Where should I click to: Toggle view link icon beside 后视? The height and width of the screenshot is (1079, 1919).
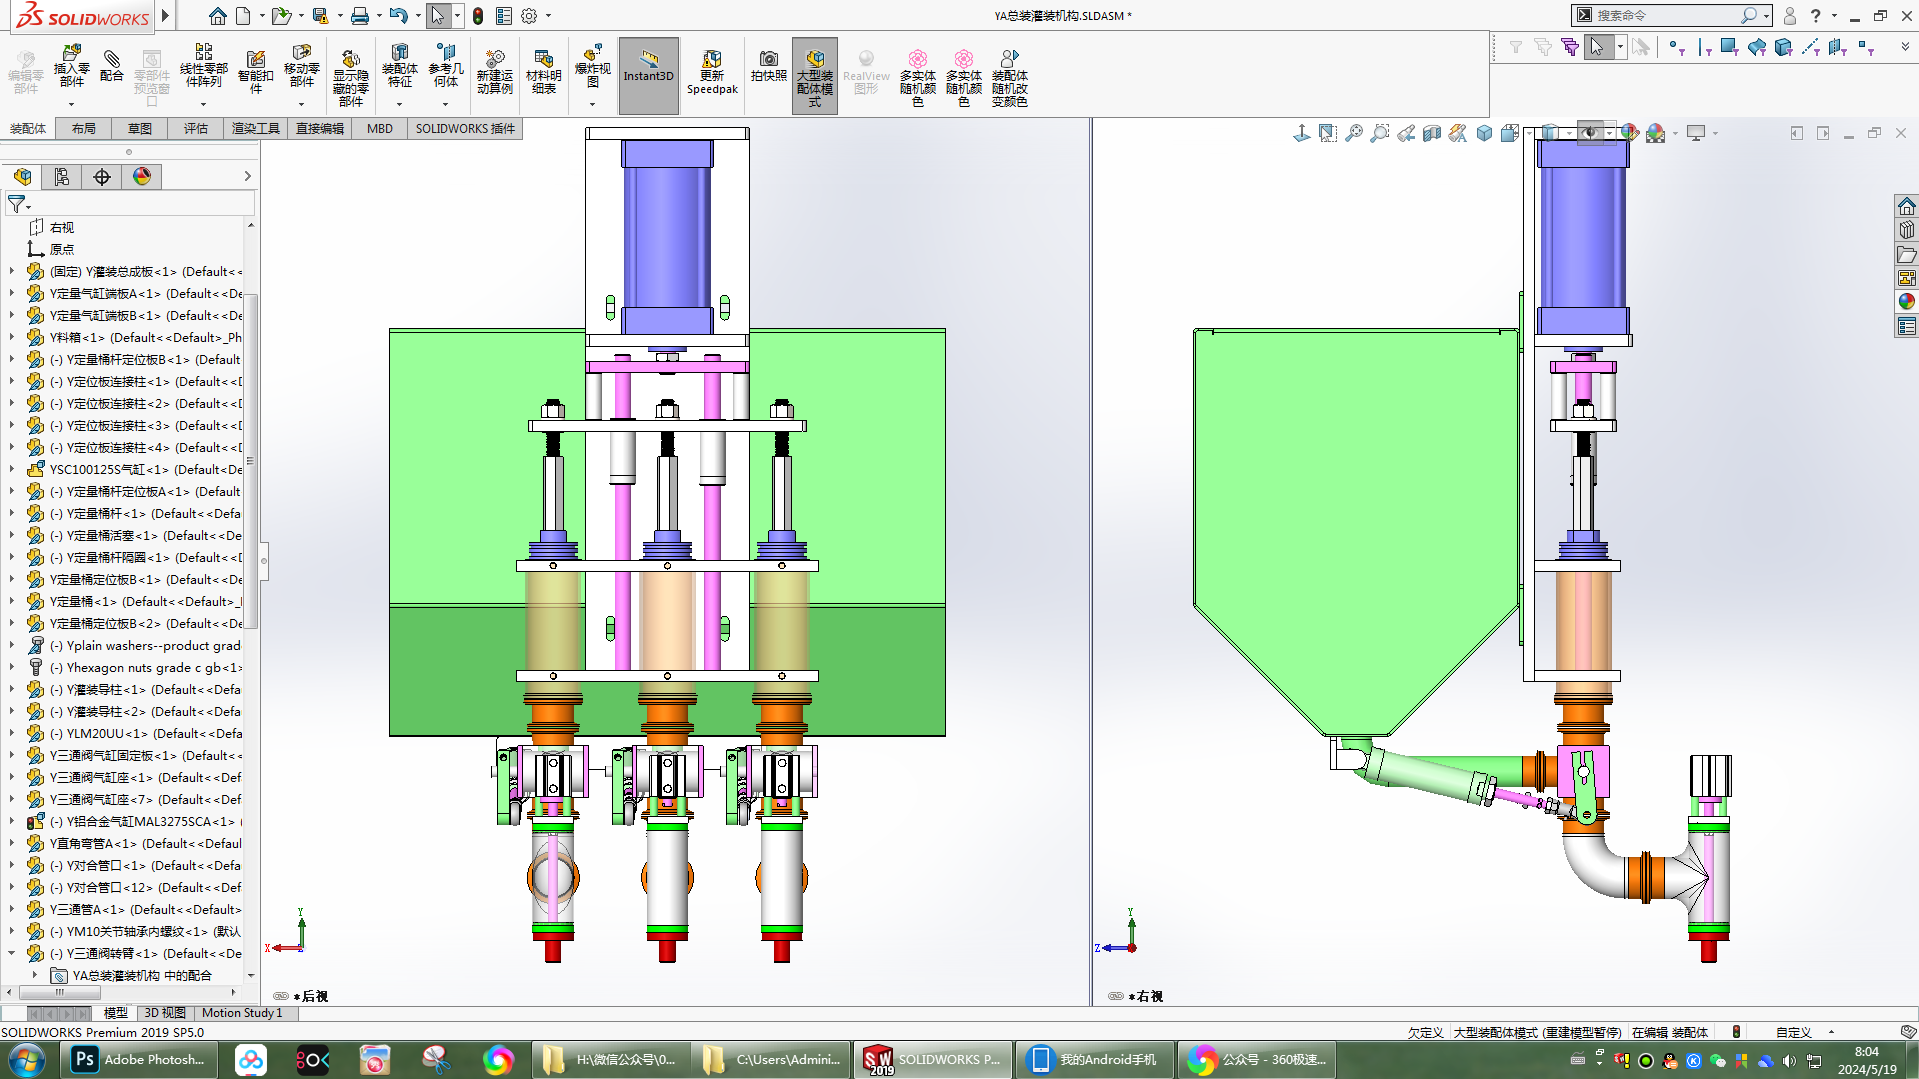(281, 996)
